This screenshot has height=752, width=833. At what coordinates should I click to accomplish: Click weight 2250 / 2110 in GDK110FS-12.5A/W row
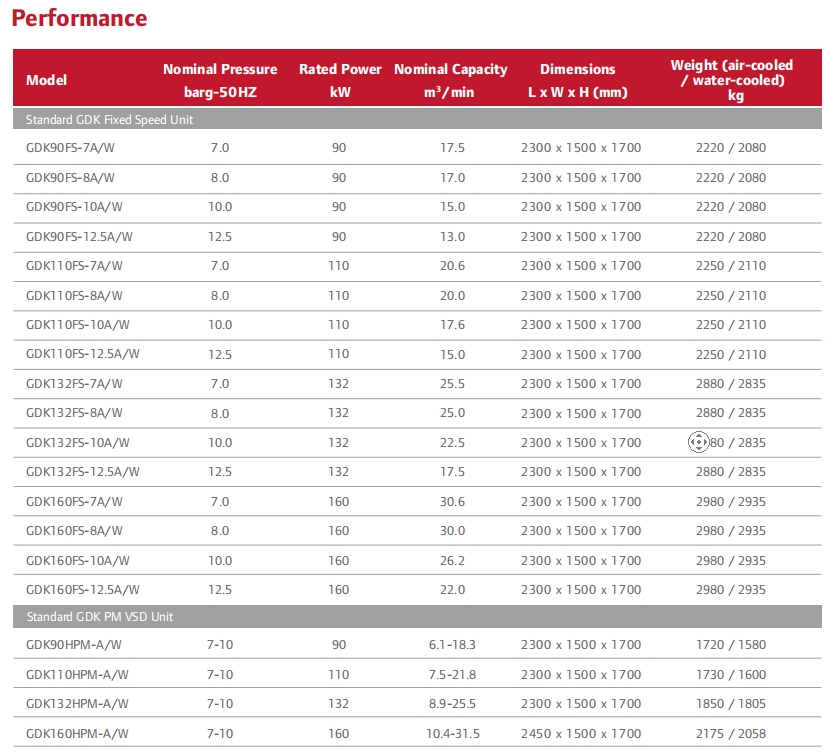(731, 354)
